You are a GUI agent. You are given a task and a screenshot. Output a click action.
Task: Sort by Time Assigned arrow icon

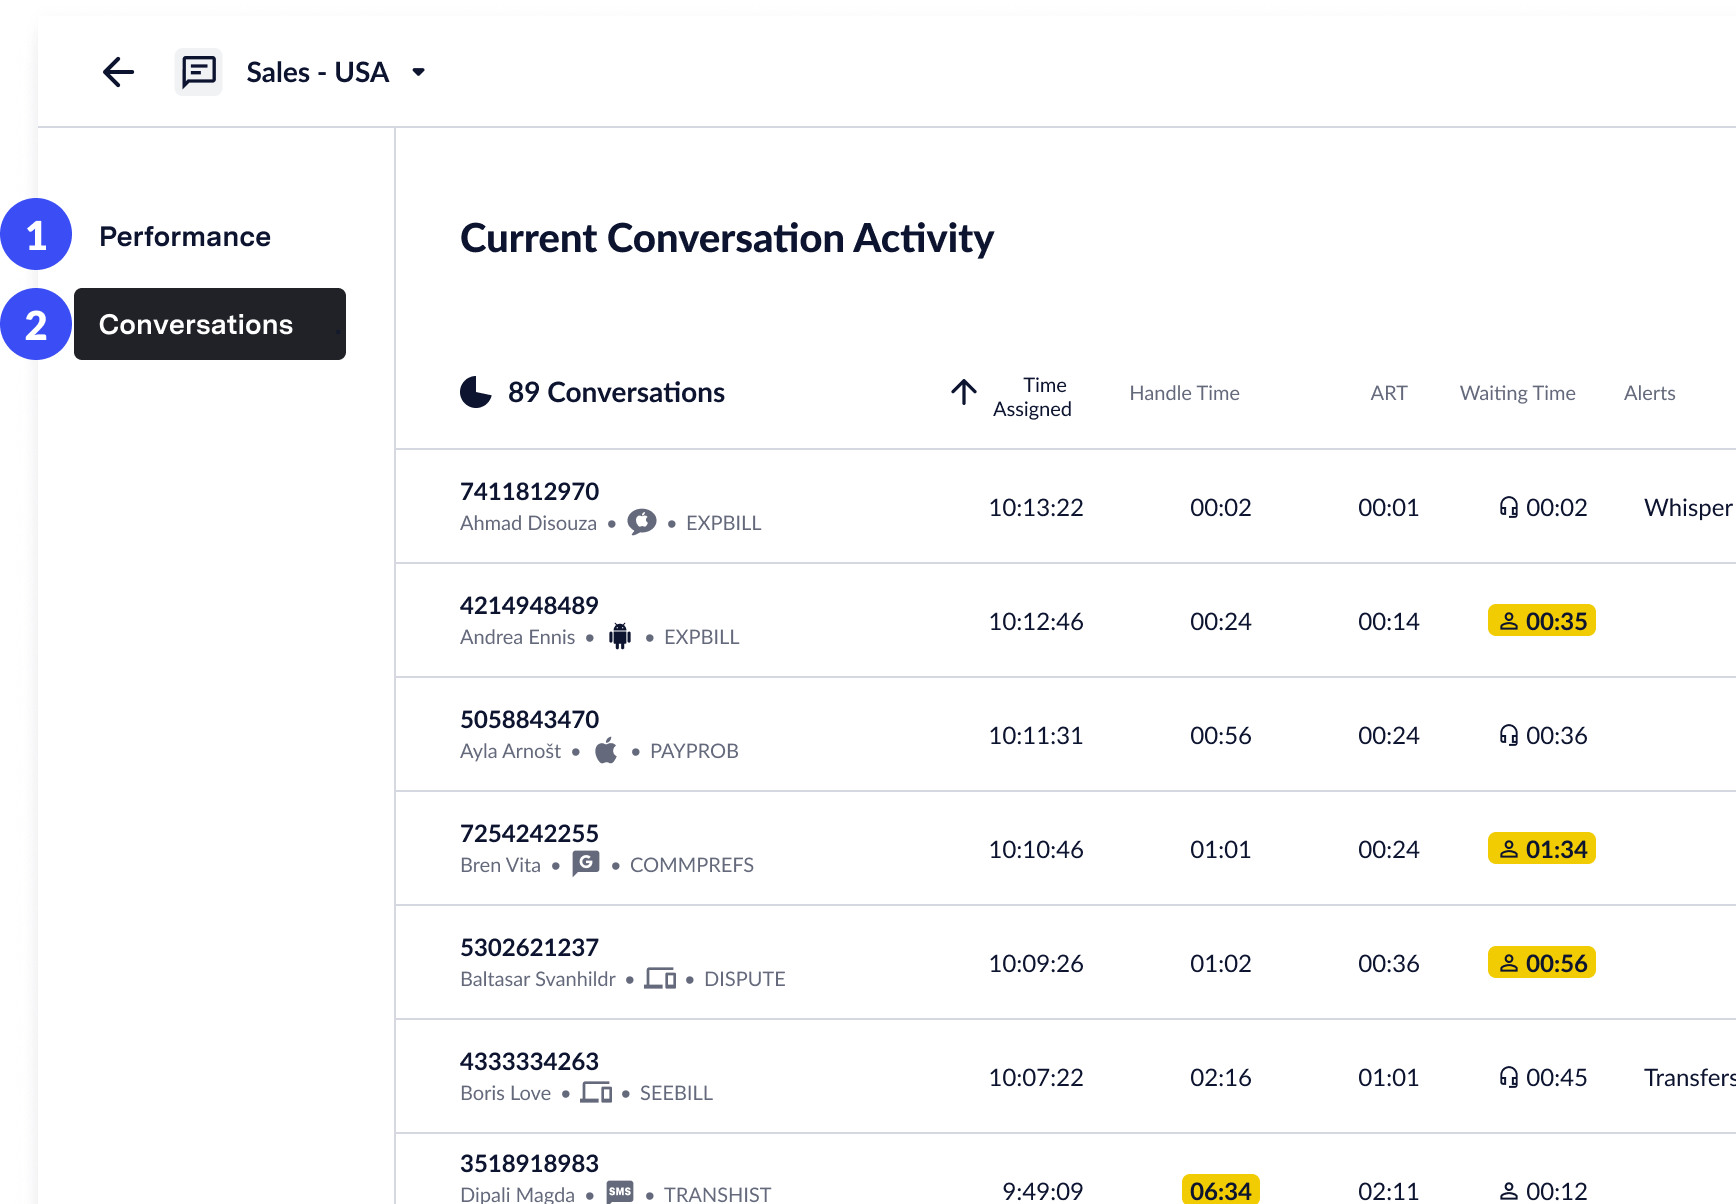tap(963, 392)
